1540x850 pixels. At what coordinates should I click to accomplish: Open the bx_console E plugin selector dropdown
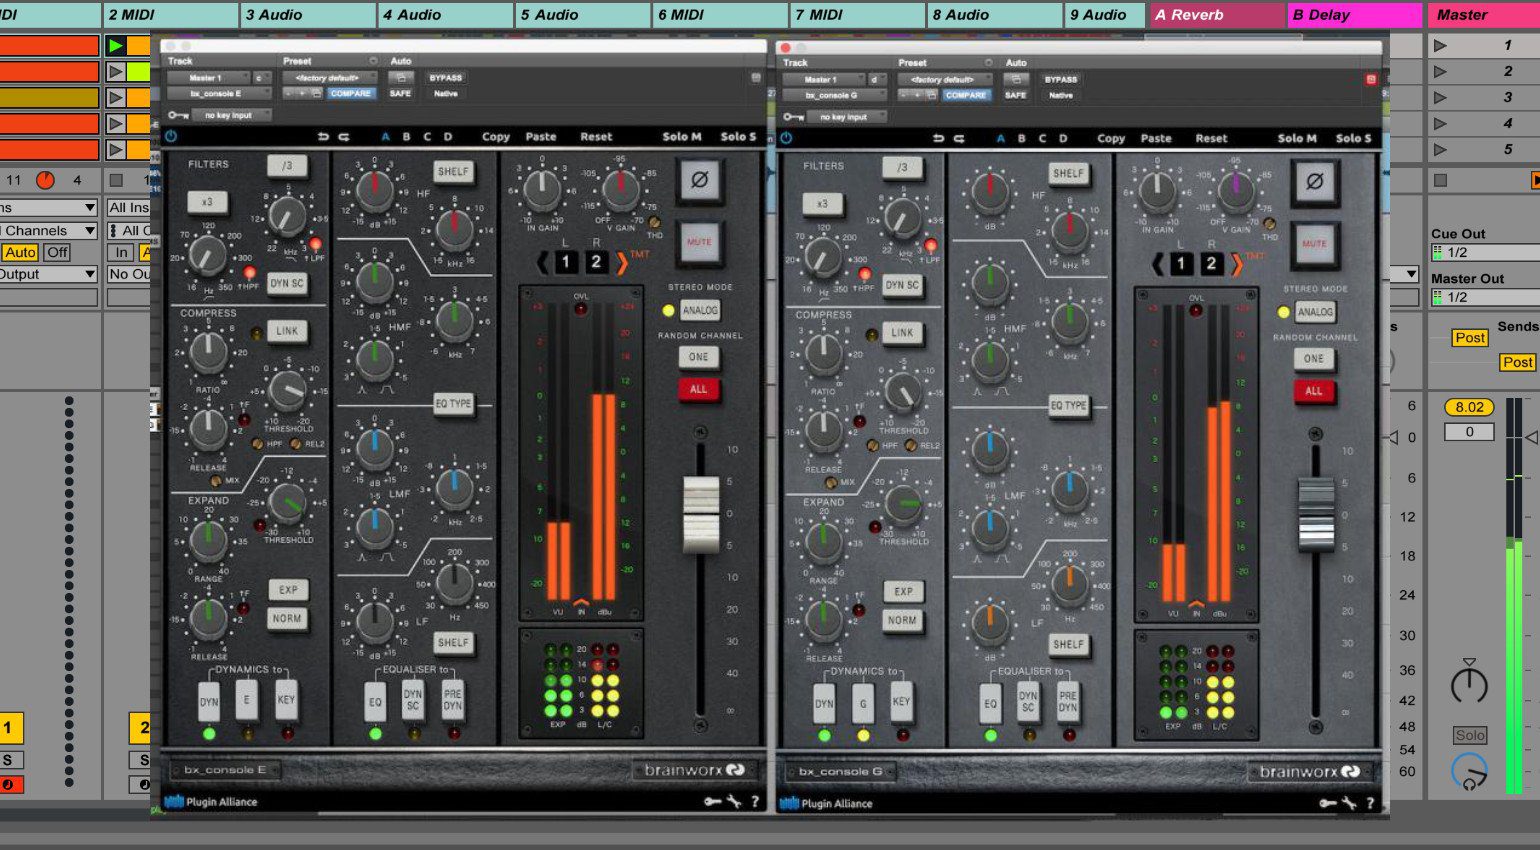(x=219, y=93)
